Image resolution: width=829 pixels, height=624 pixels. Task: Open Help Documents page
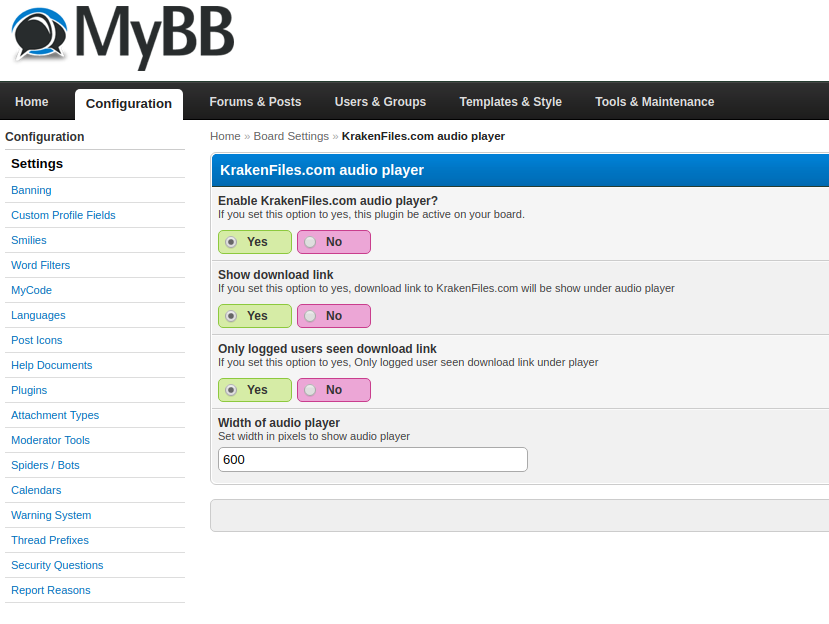pyautogui.click(x=51, y=365)
